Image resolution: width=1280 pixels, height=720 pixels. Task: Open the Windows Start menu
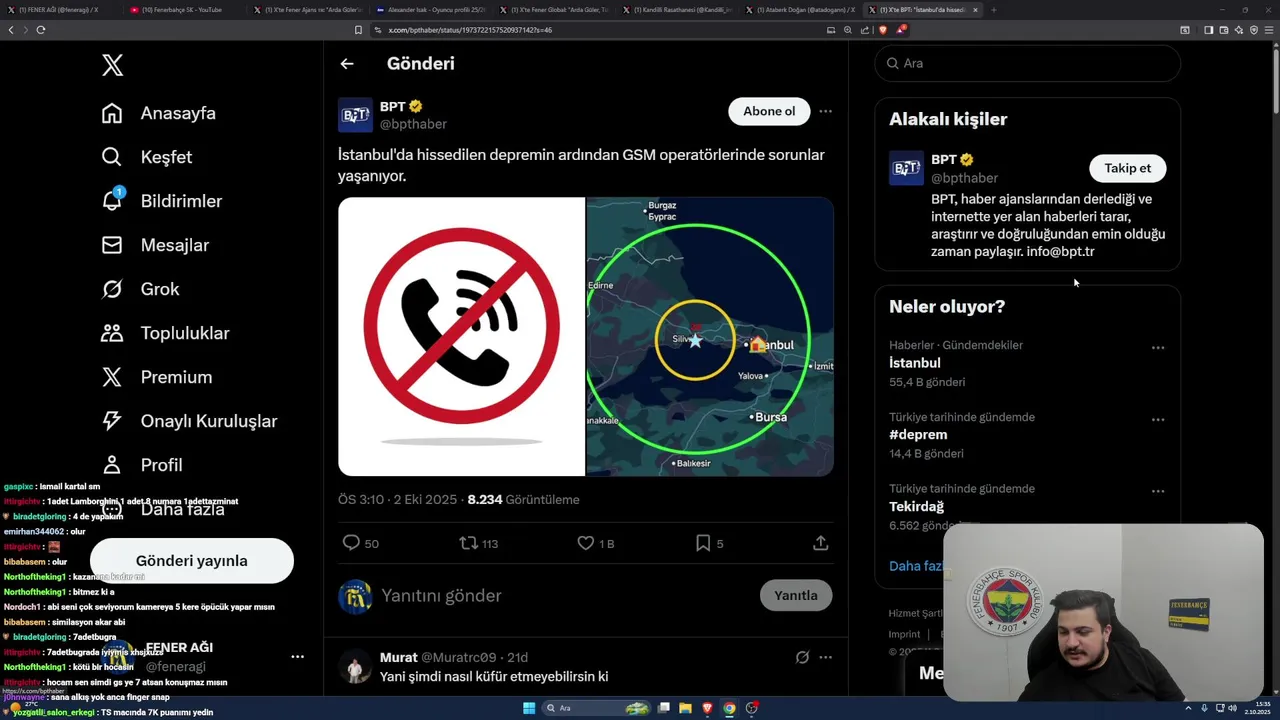click(529, 708)
